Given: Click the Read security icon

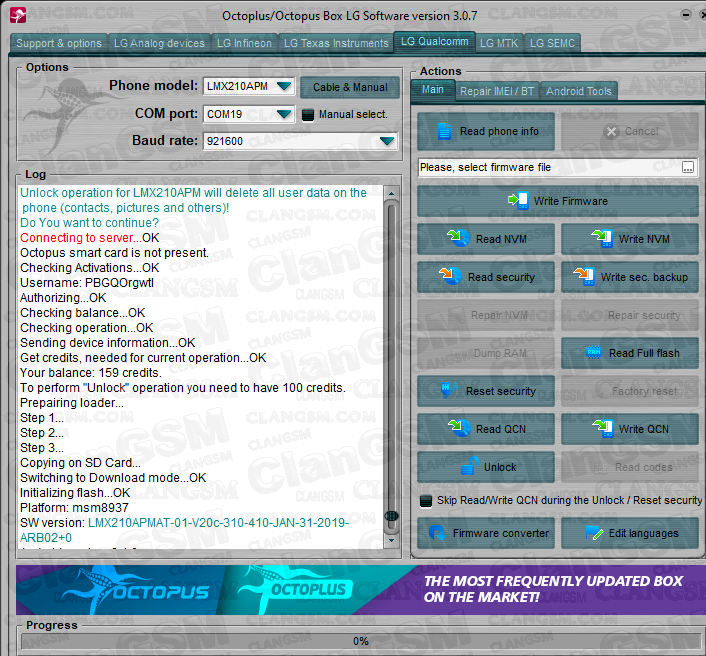Looking at the screenshot, I should [450, 276].
